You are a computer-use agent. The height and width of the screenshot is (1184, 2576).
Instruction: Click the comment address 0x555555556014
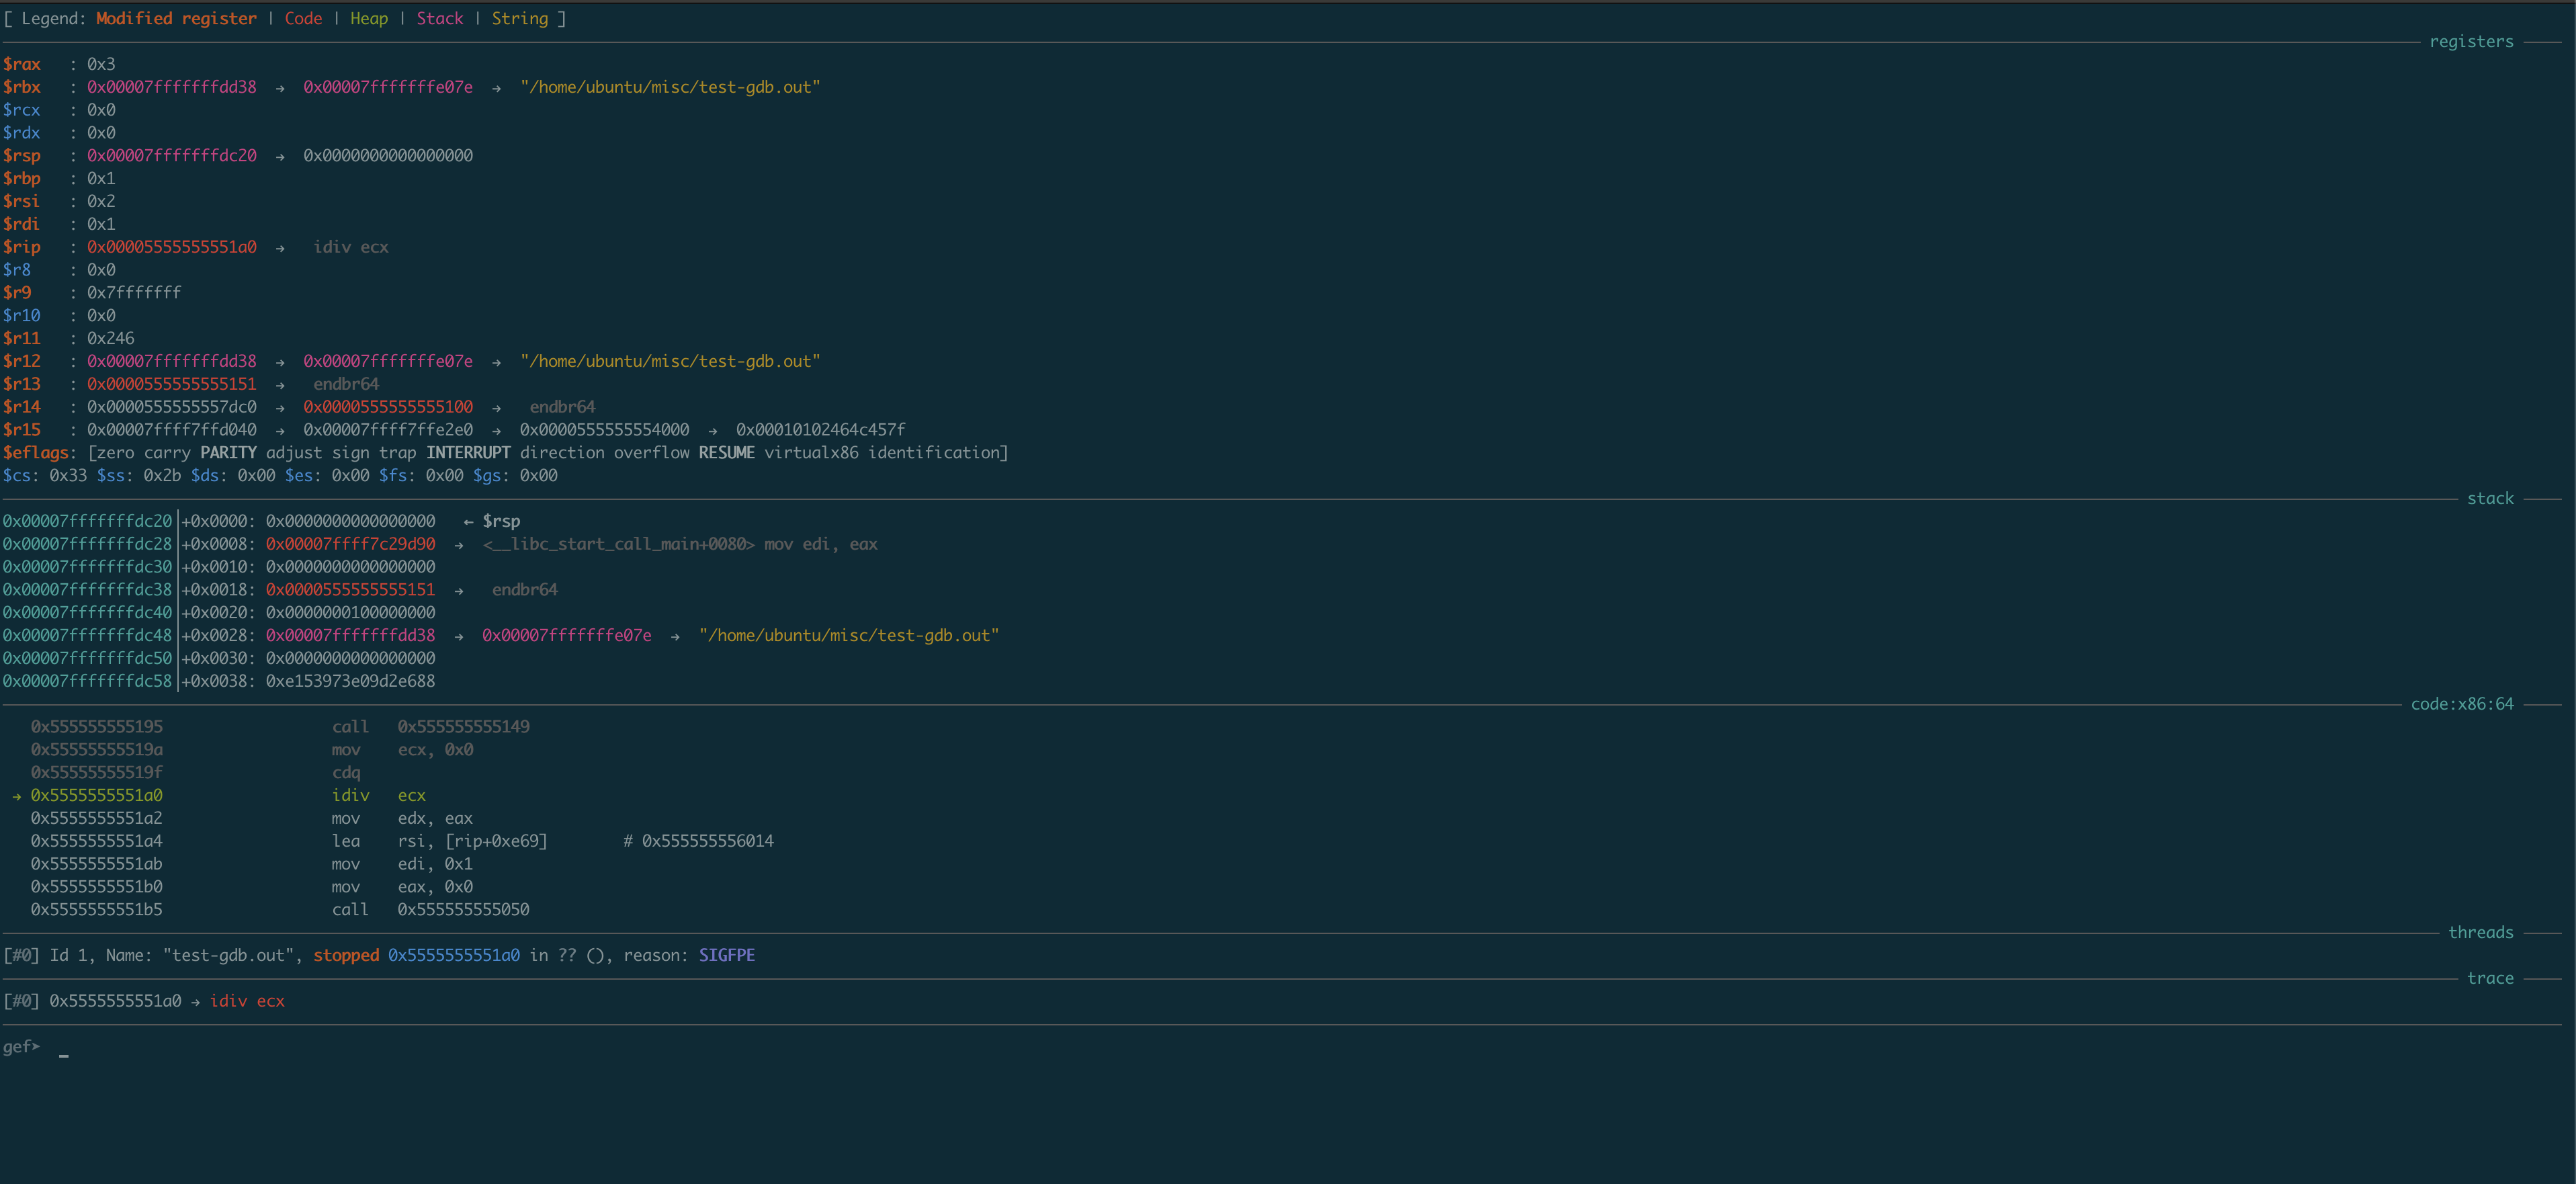(x=708, y=841)
